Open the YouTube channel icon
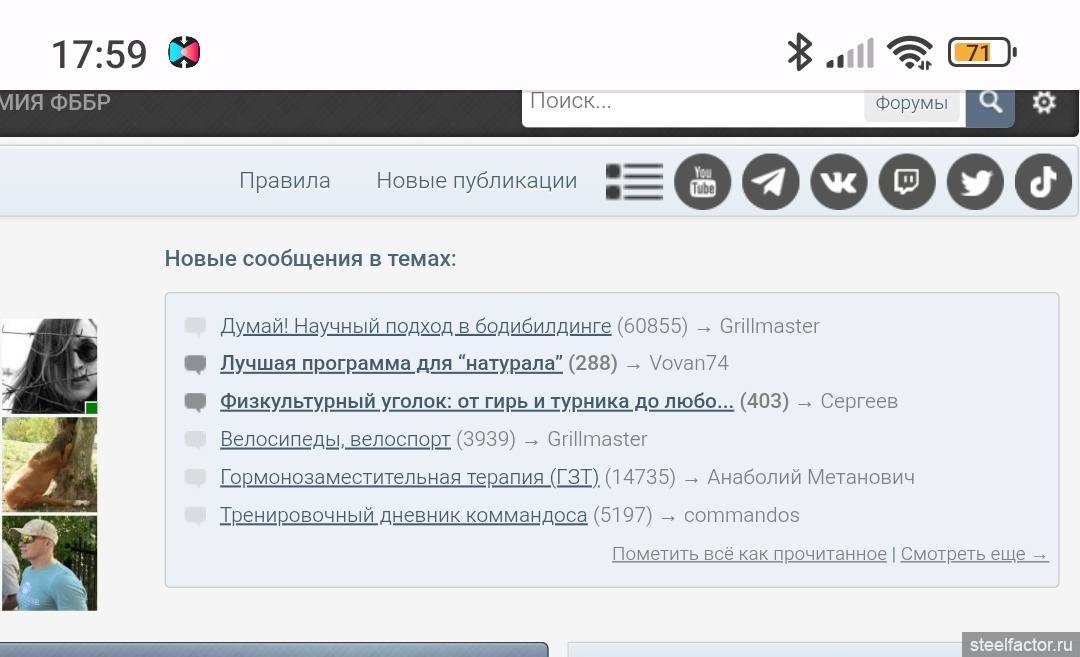Screen dimensions: 1080x657 click(702, 182)
